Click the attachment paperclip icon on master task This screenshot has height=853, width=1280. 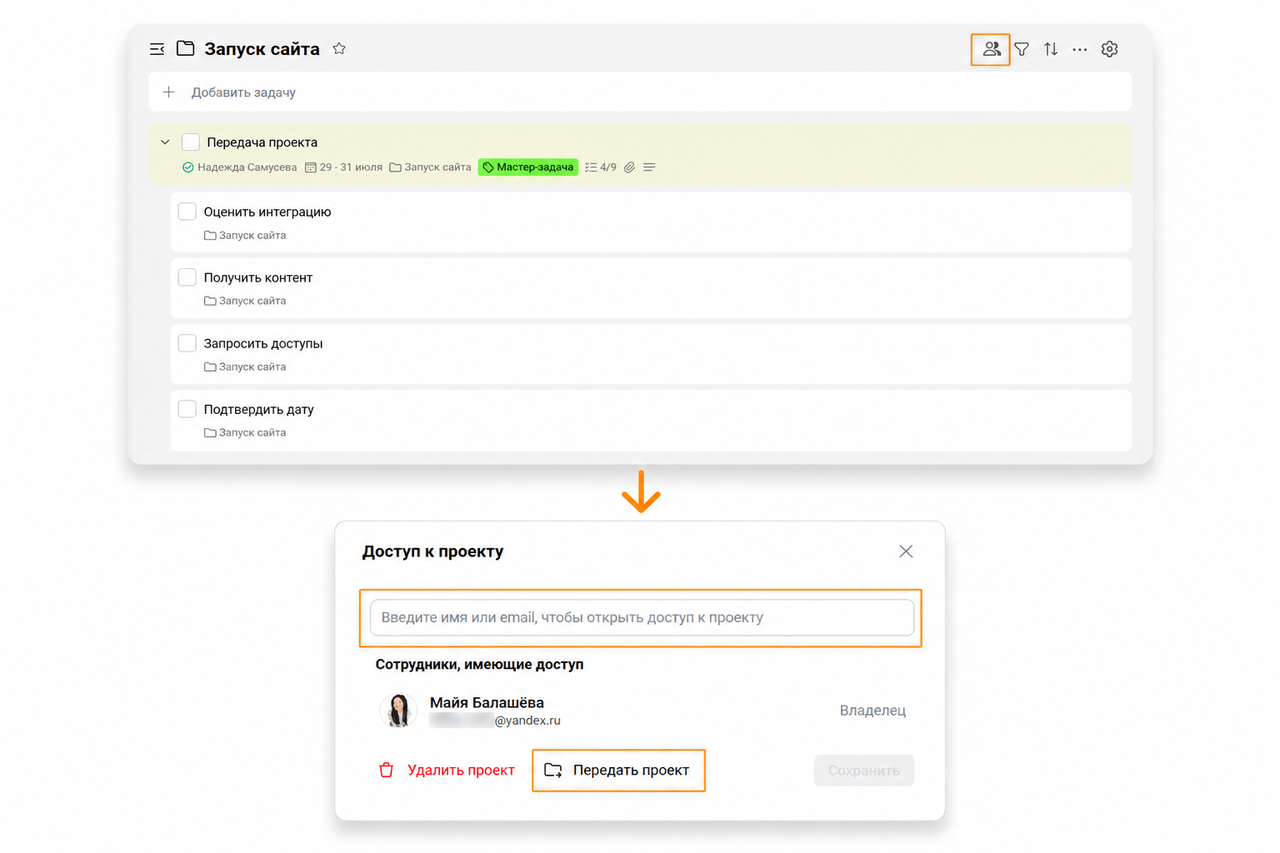[x=629, y=167]
